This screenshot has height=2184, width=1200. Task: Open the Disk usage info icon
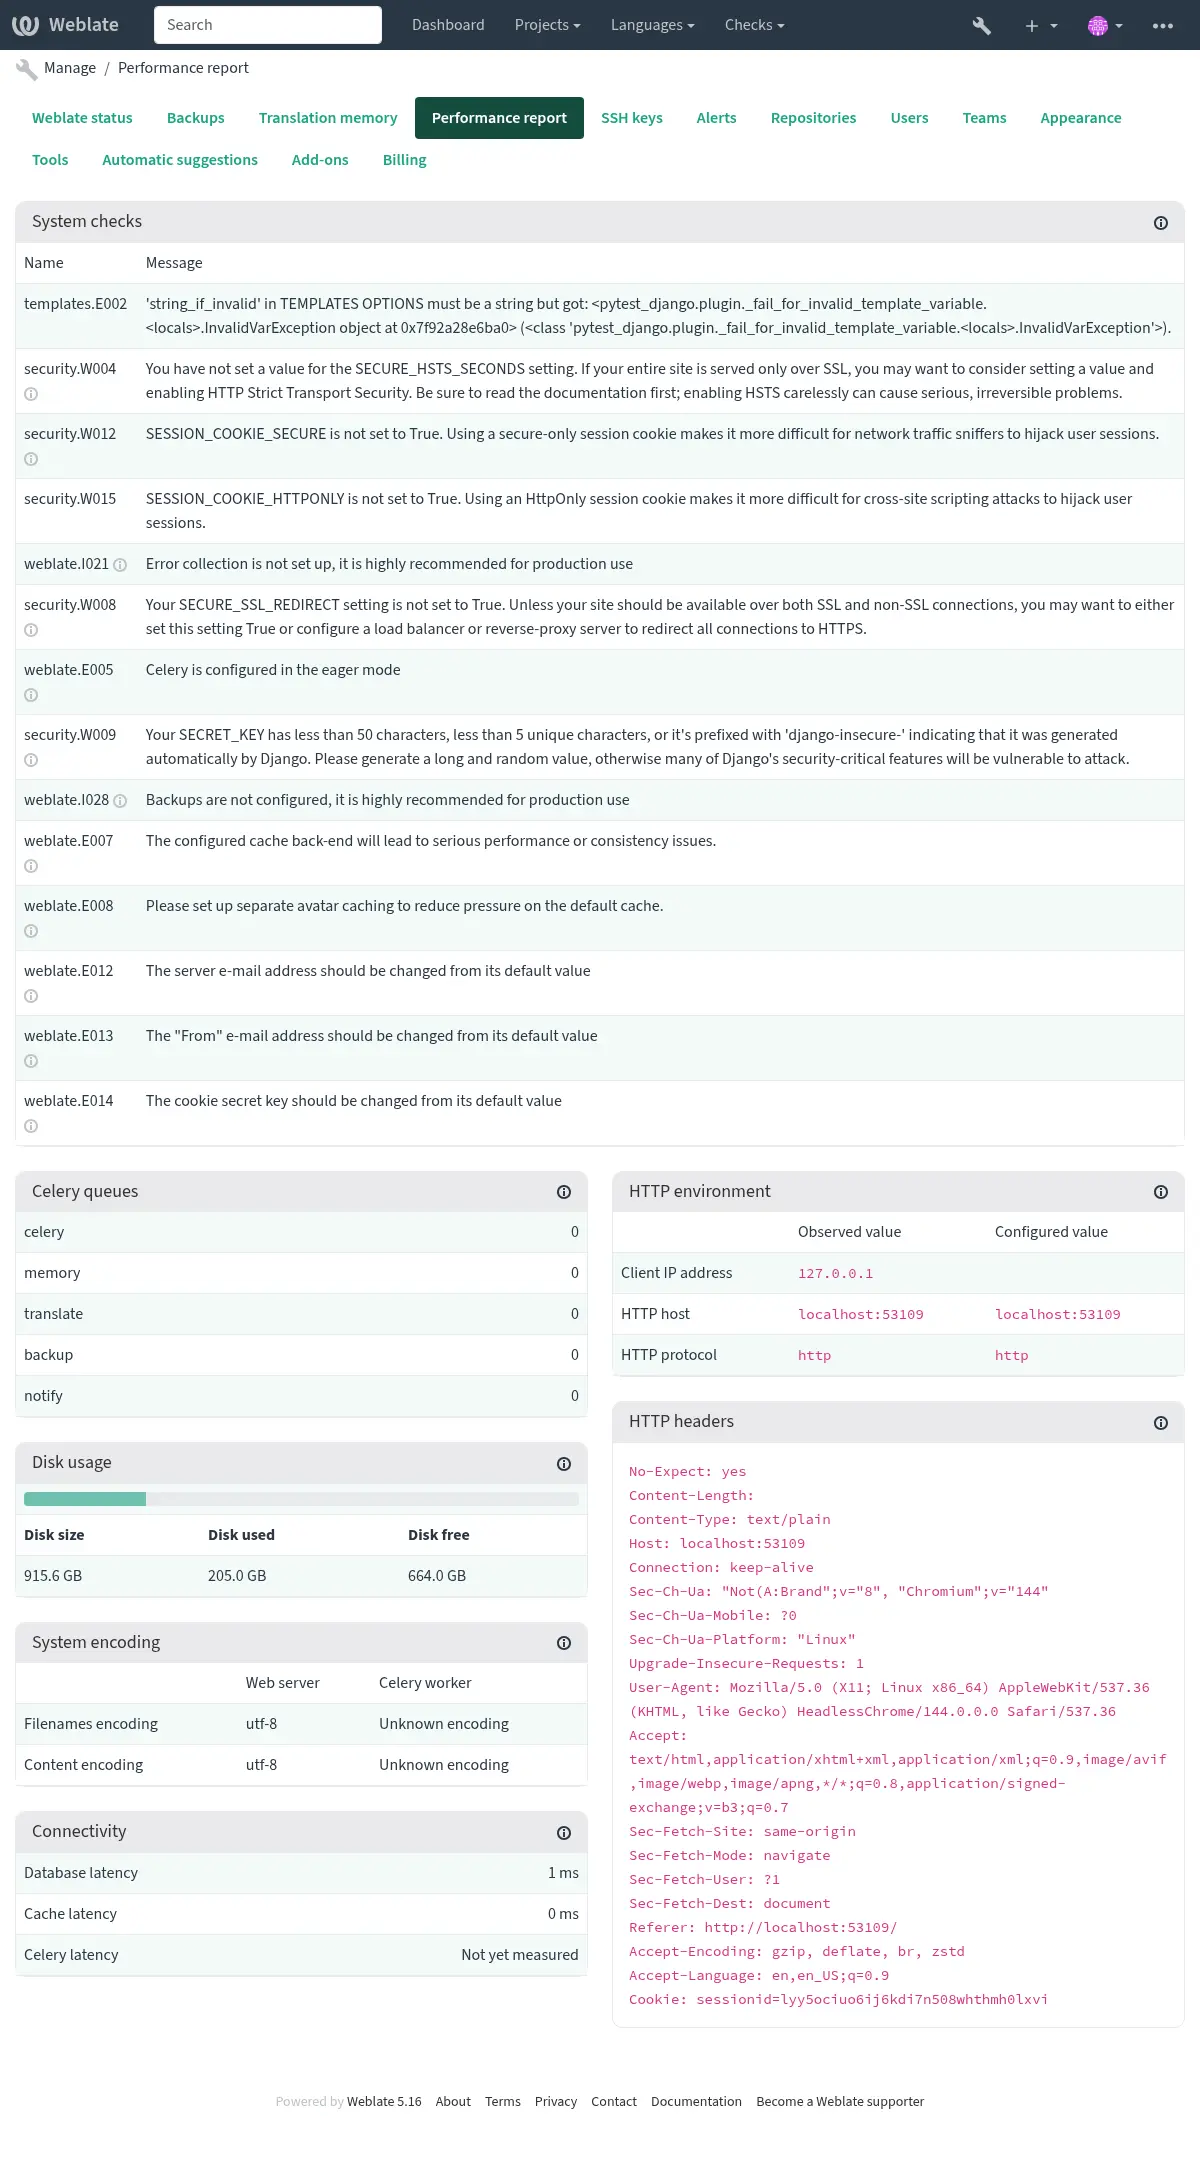564,1463
